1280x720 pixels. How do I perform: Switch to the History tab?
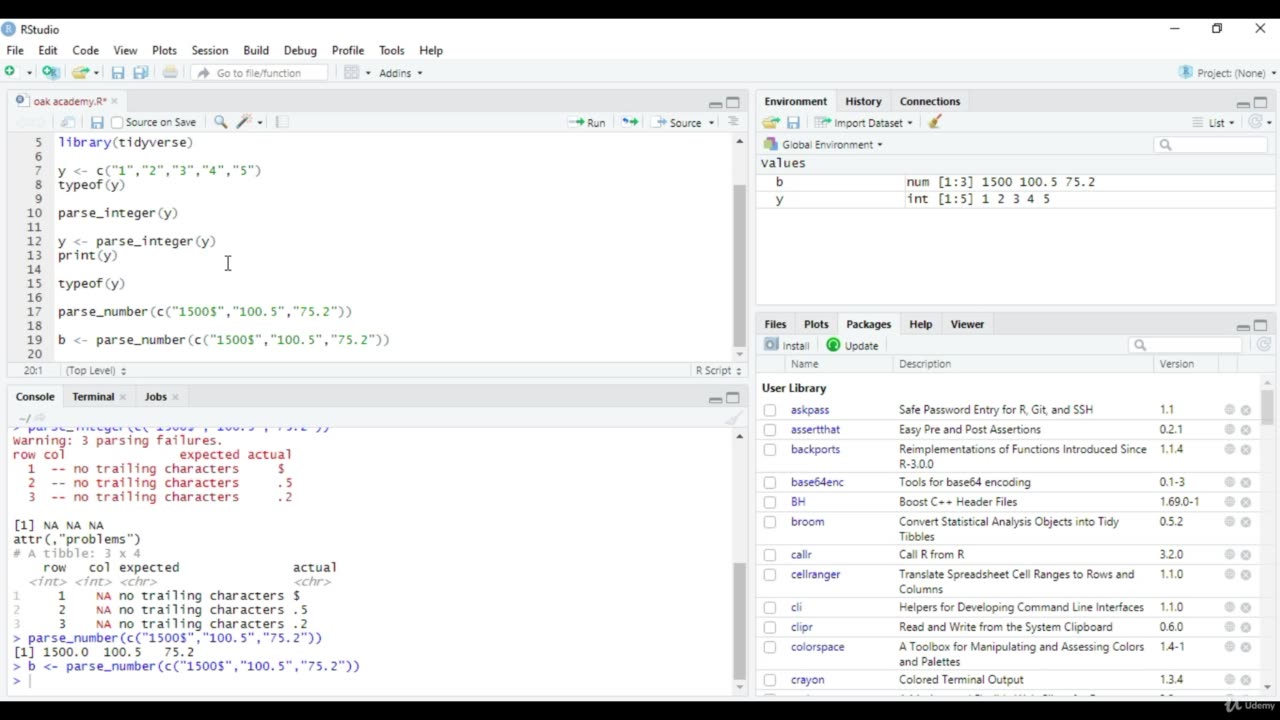pos(863,101)
